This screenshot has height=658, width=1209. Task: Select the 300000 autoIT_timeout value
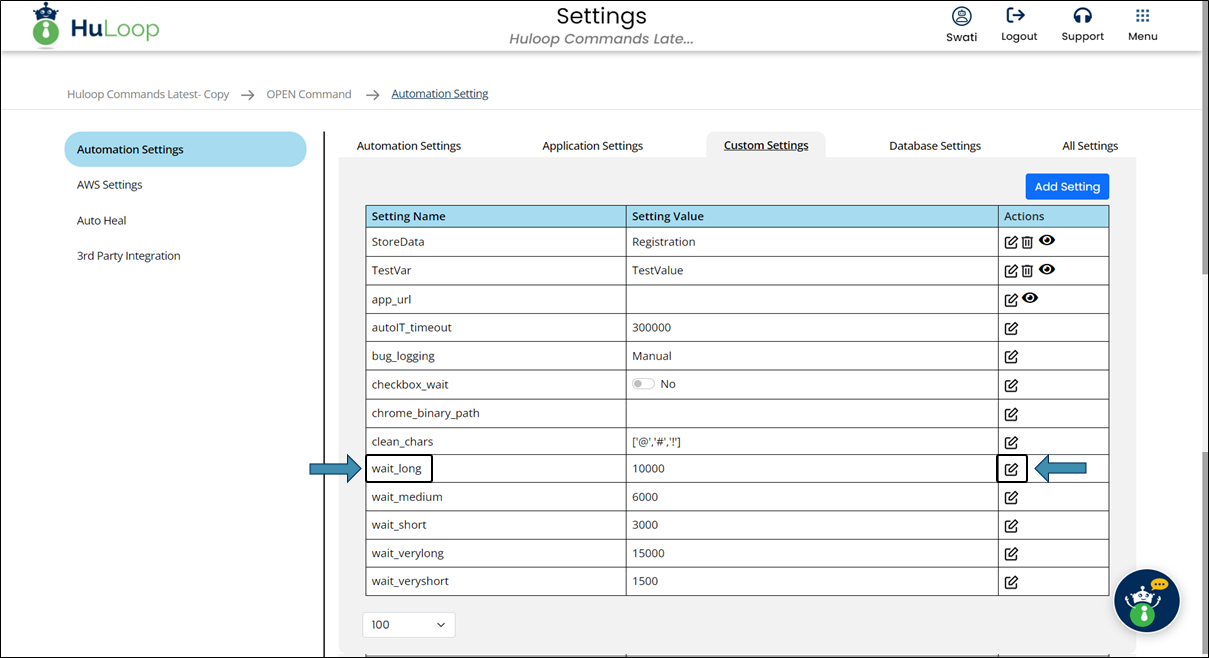[x=651, y=328]
